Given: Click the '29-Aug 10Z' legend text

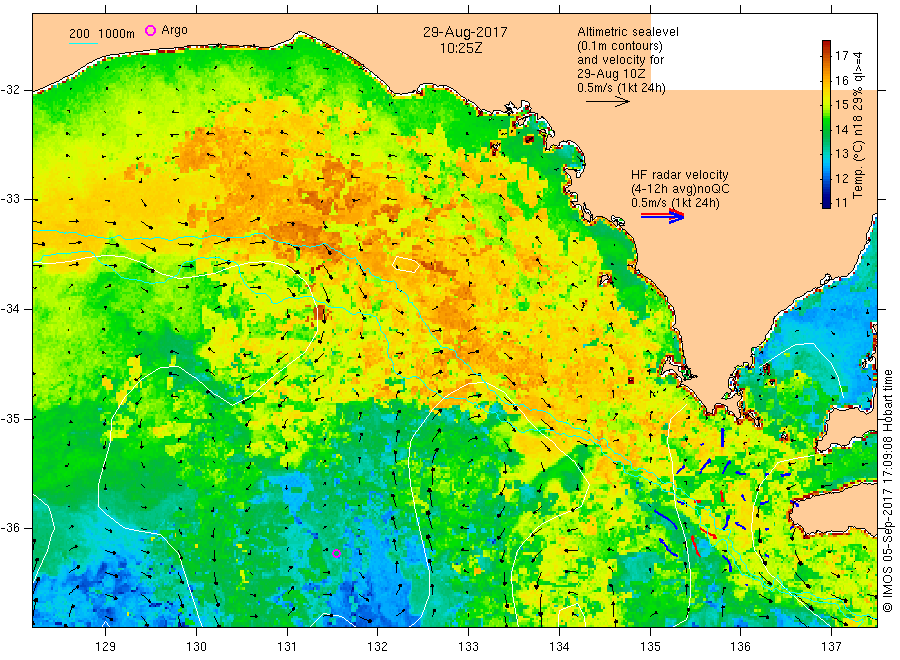Looking at the screenshot, I should pos(611,74).
